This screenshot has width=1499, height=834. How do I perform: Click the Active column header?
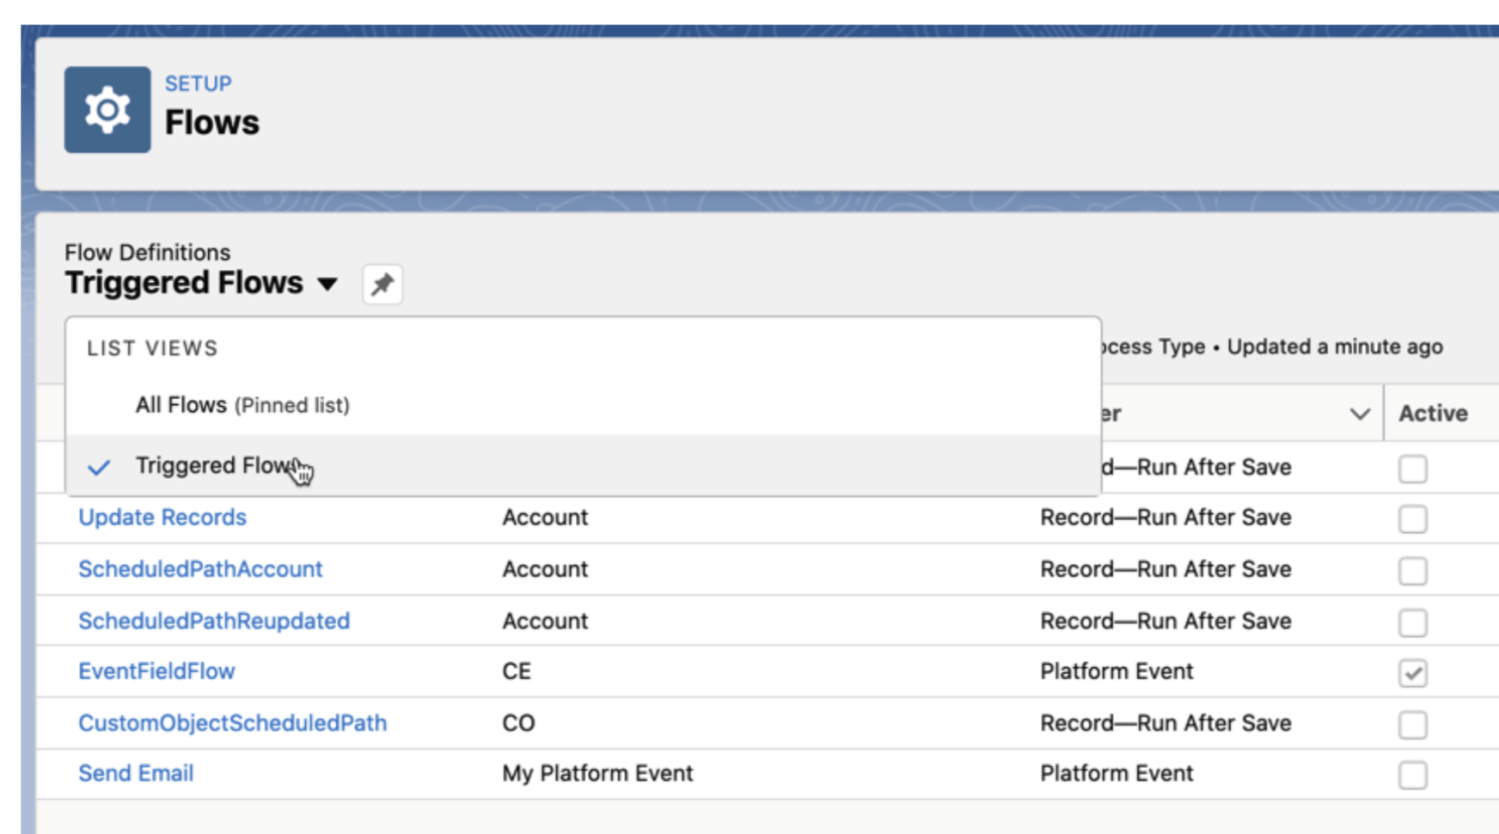click(x=1432, y=414)
